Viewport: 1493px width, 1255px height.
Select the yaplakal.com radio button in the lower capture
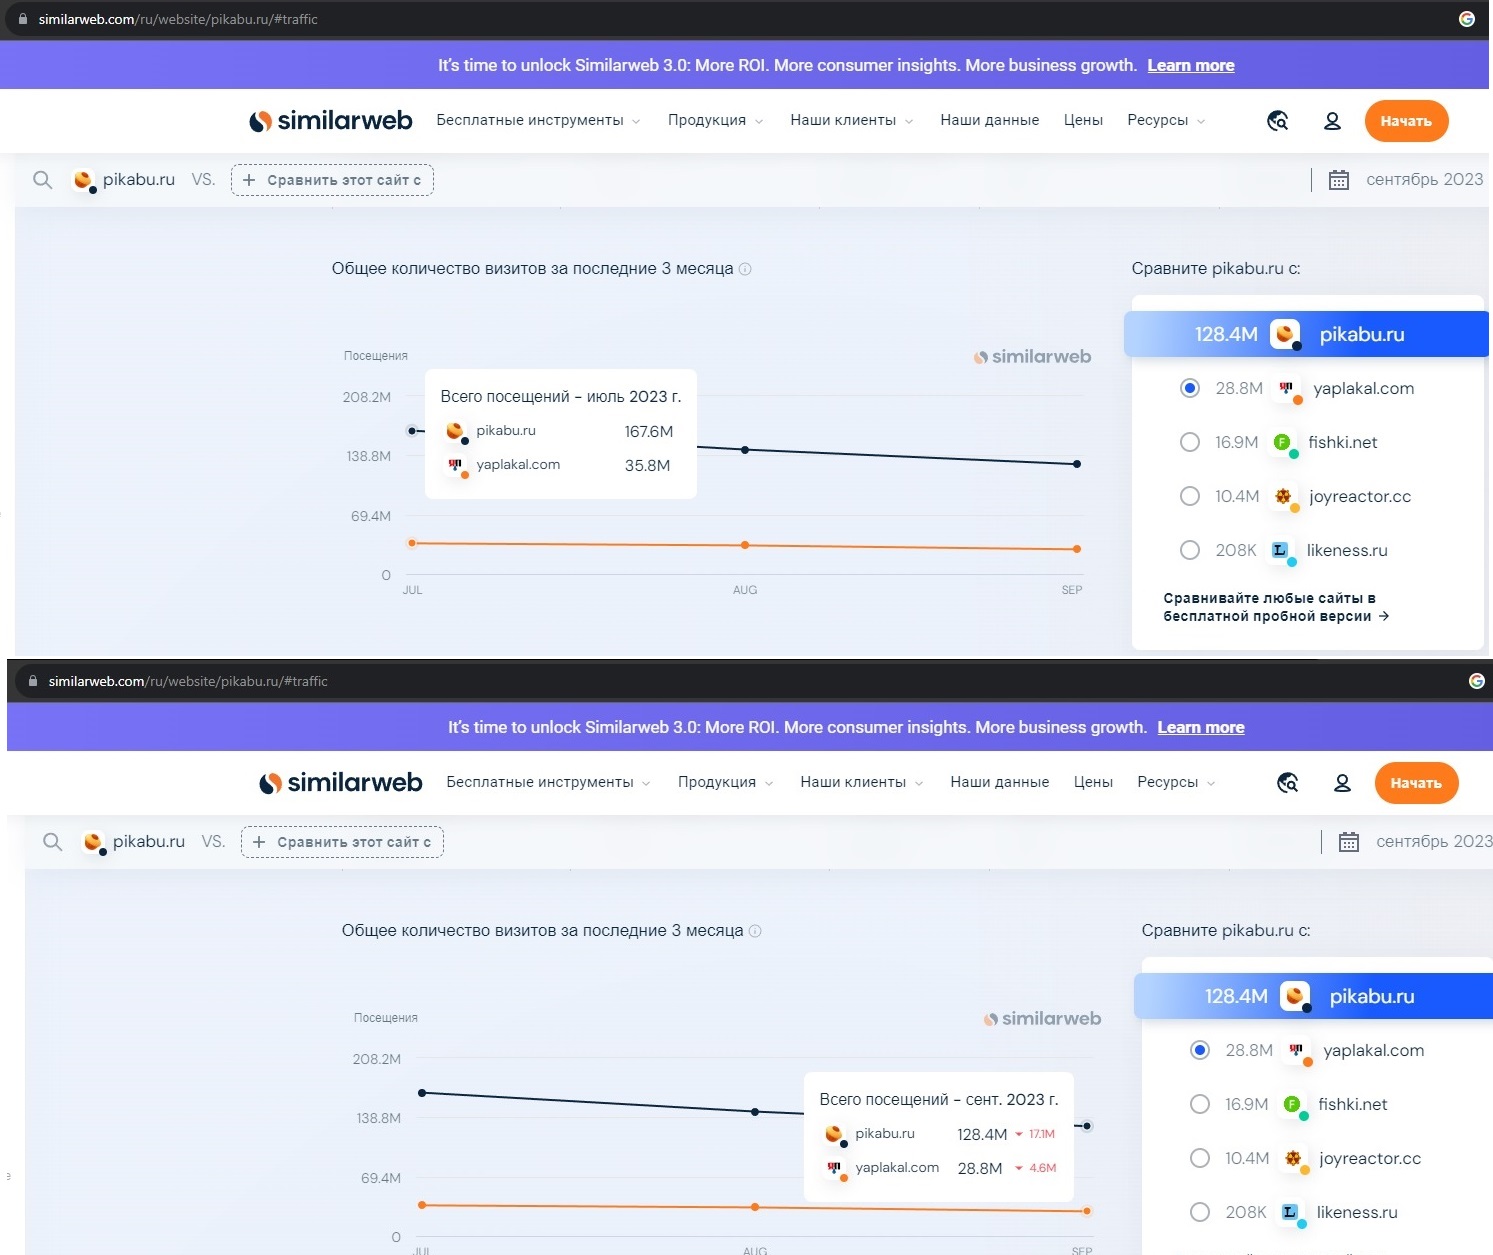pos(1200,1050)
